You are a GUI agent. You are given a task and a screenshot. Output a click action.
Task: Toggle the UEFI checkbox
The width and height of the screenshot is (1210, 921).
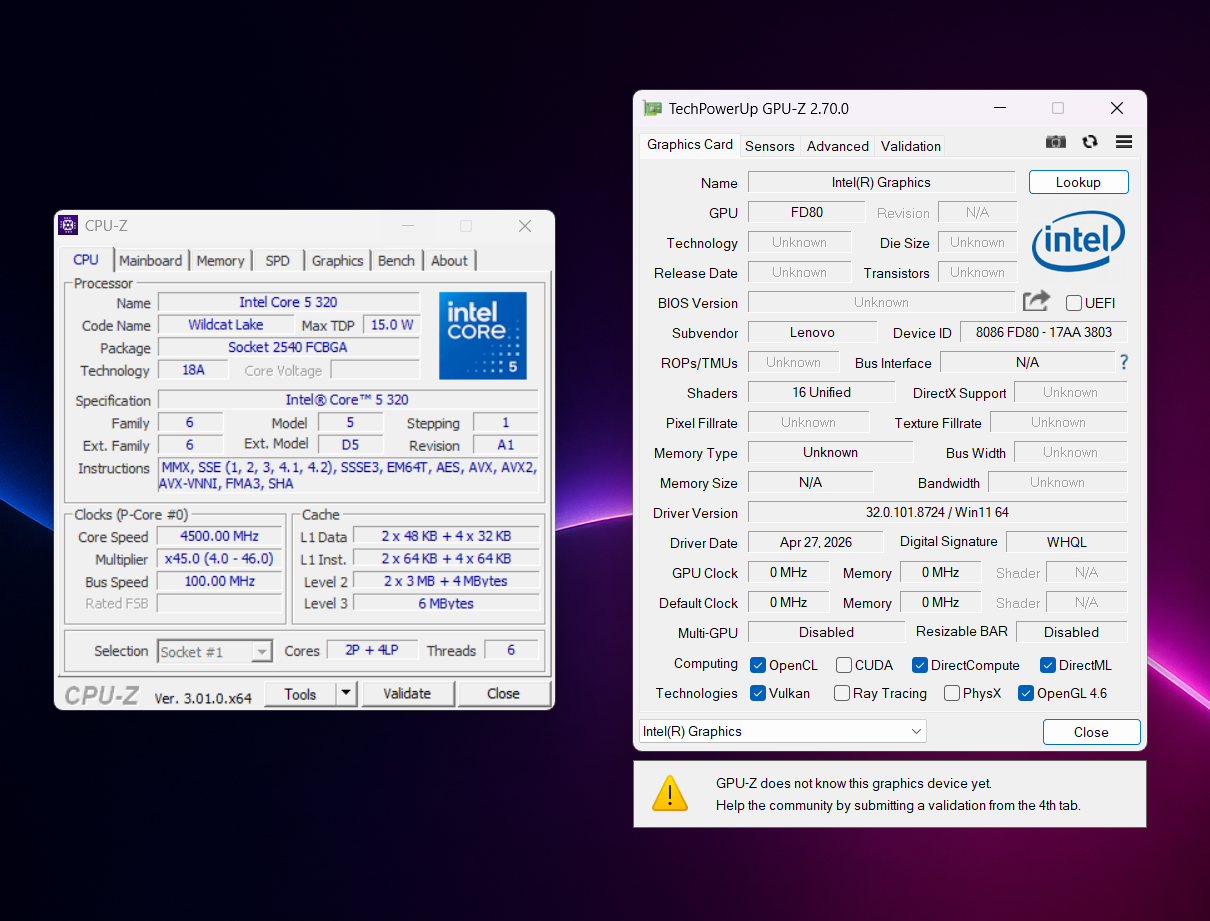coord(1074,303)
